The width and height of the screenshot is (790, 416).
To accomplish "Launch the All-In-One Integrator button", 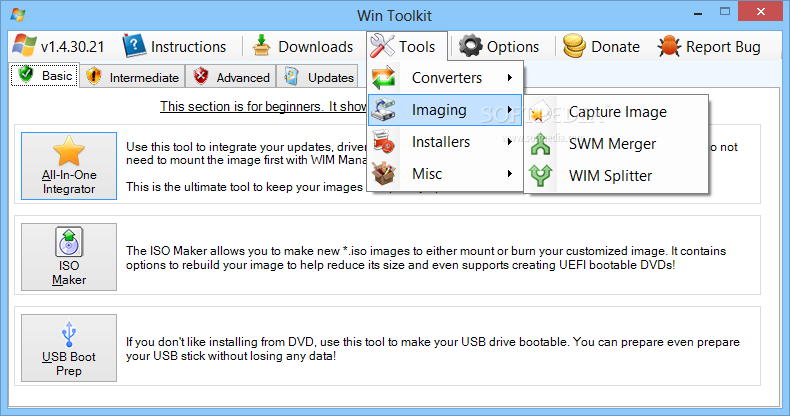I will (x=69, y=166).
